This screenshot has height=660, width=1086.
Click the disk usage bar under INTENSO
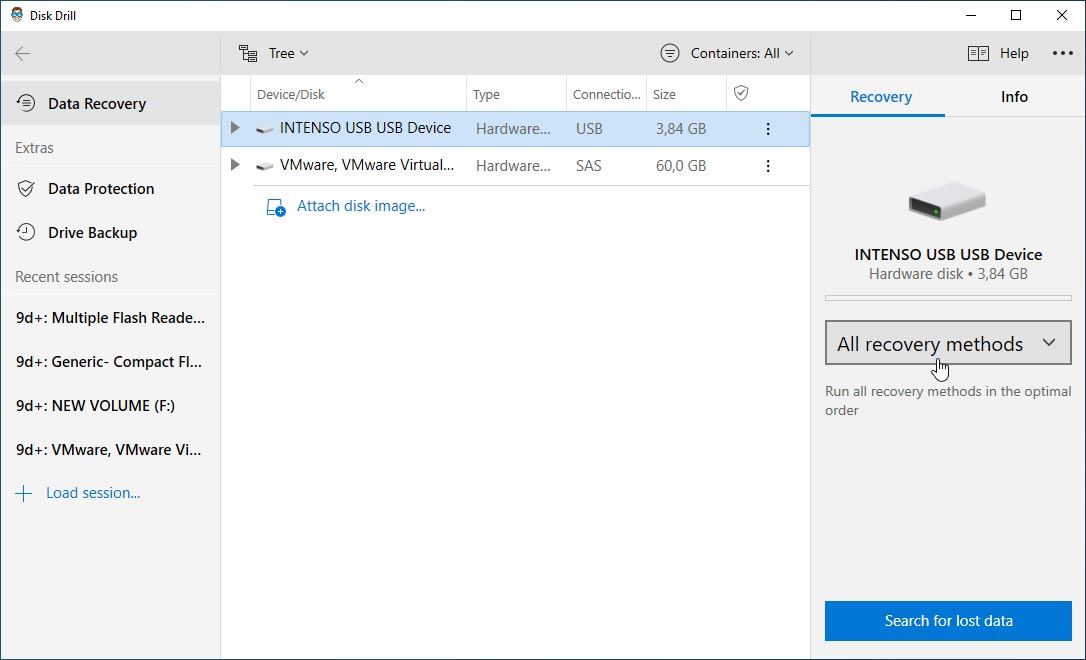tap(947, 298)
